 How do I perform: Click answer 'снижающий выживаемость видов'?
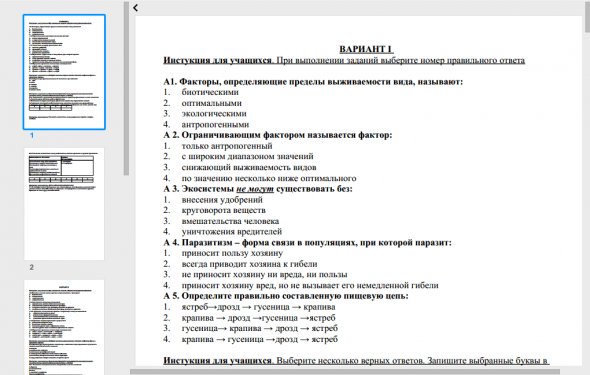tap(249, 167)
